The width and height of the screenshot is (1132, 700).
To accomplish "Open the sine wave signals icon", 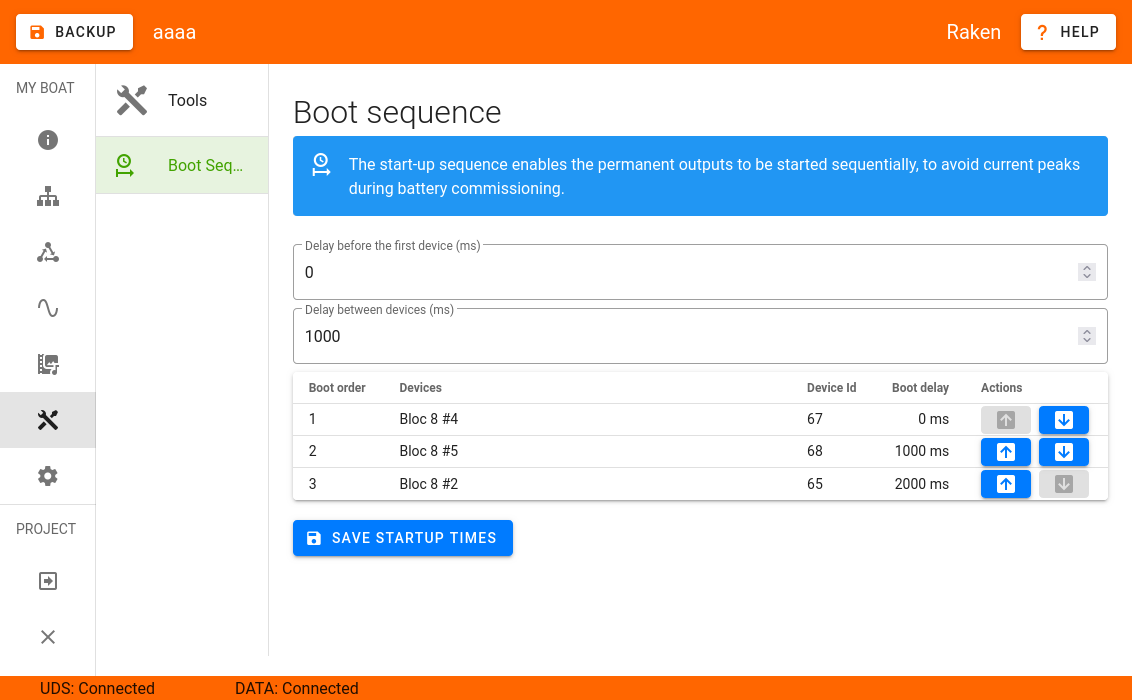I will 48,308.
